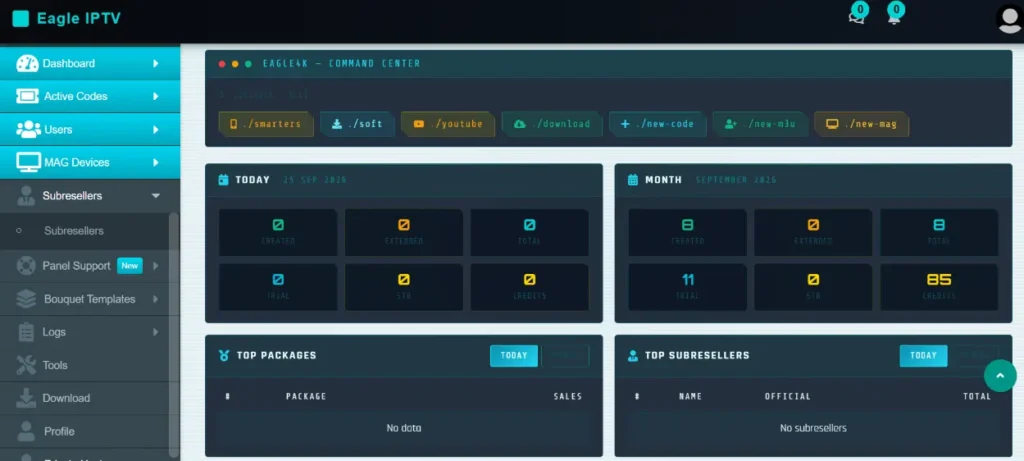This screenshot has height=461, width=1024.
Task: Click the Panel Support lifebuoy icon
Action: [26, 266]
